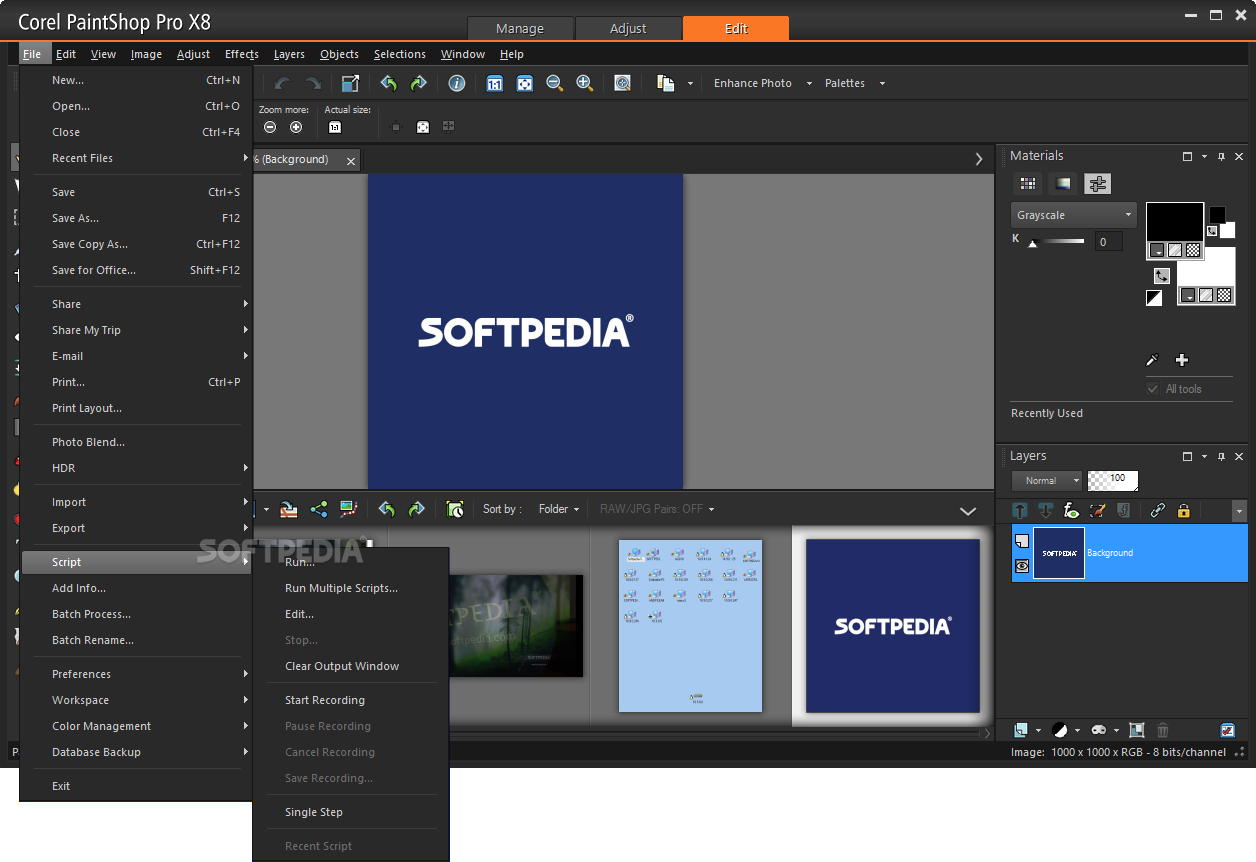Click the New Layer Group icon
1256x862 pixels.
tap(1137, 730)
